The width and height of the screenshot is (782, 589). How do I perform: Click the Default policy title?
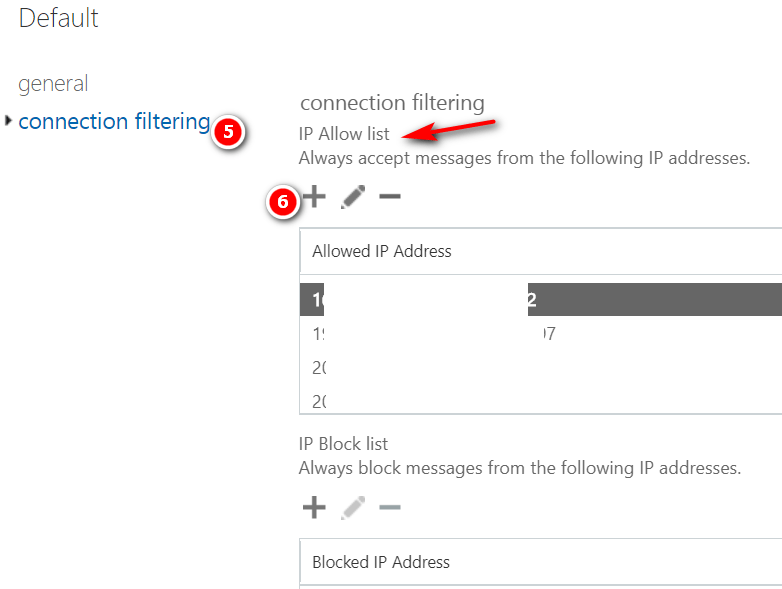point(59,18)
